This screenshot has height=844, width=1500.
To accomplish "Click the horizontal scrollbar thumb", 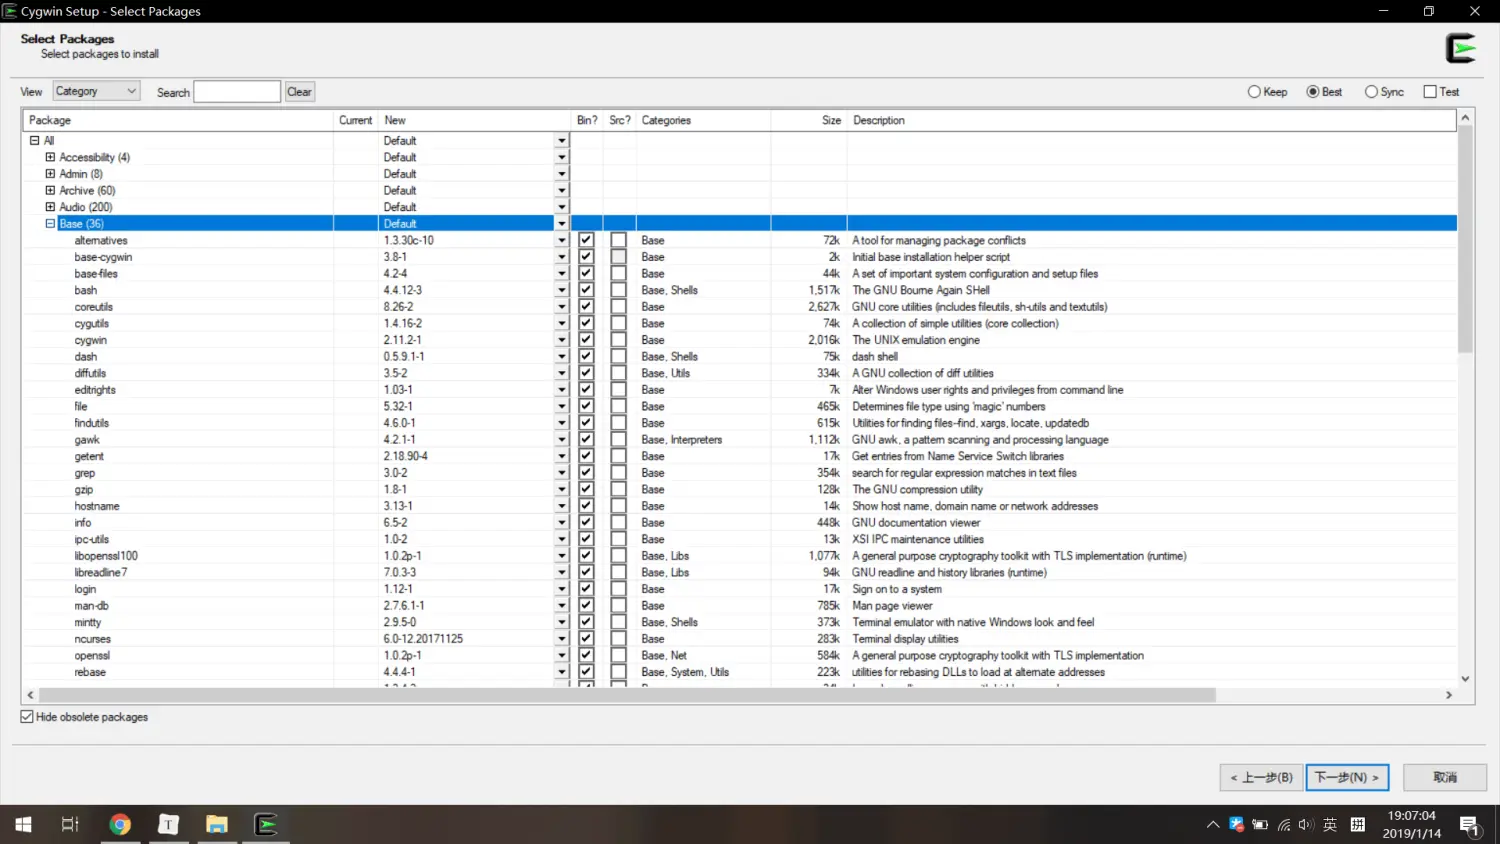I will tap(627, 695).
